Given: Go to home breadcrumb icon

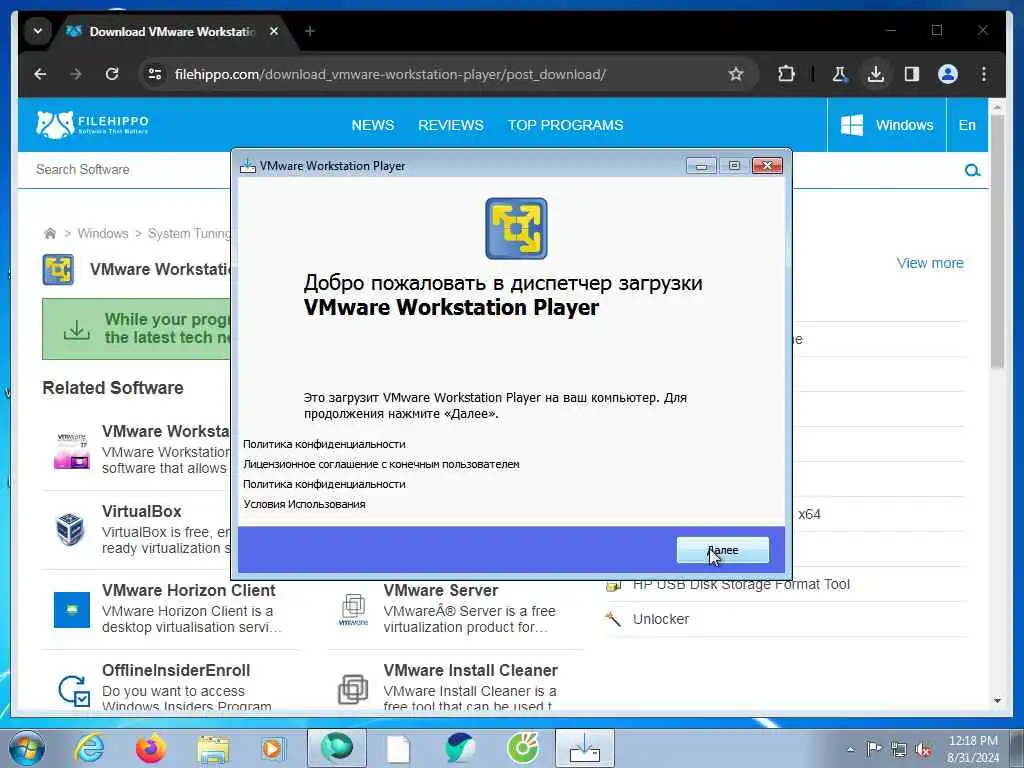Looking at the screenshot, I should pyautogui.click(x=50, y=233).
